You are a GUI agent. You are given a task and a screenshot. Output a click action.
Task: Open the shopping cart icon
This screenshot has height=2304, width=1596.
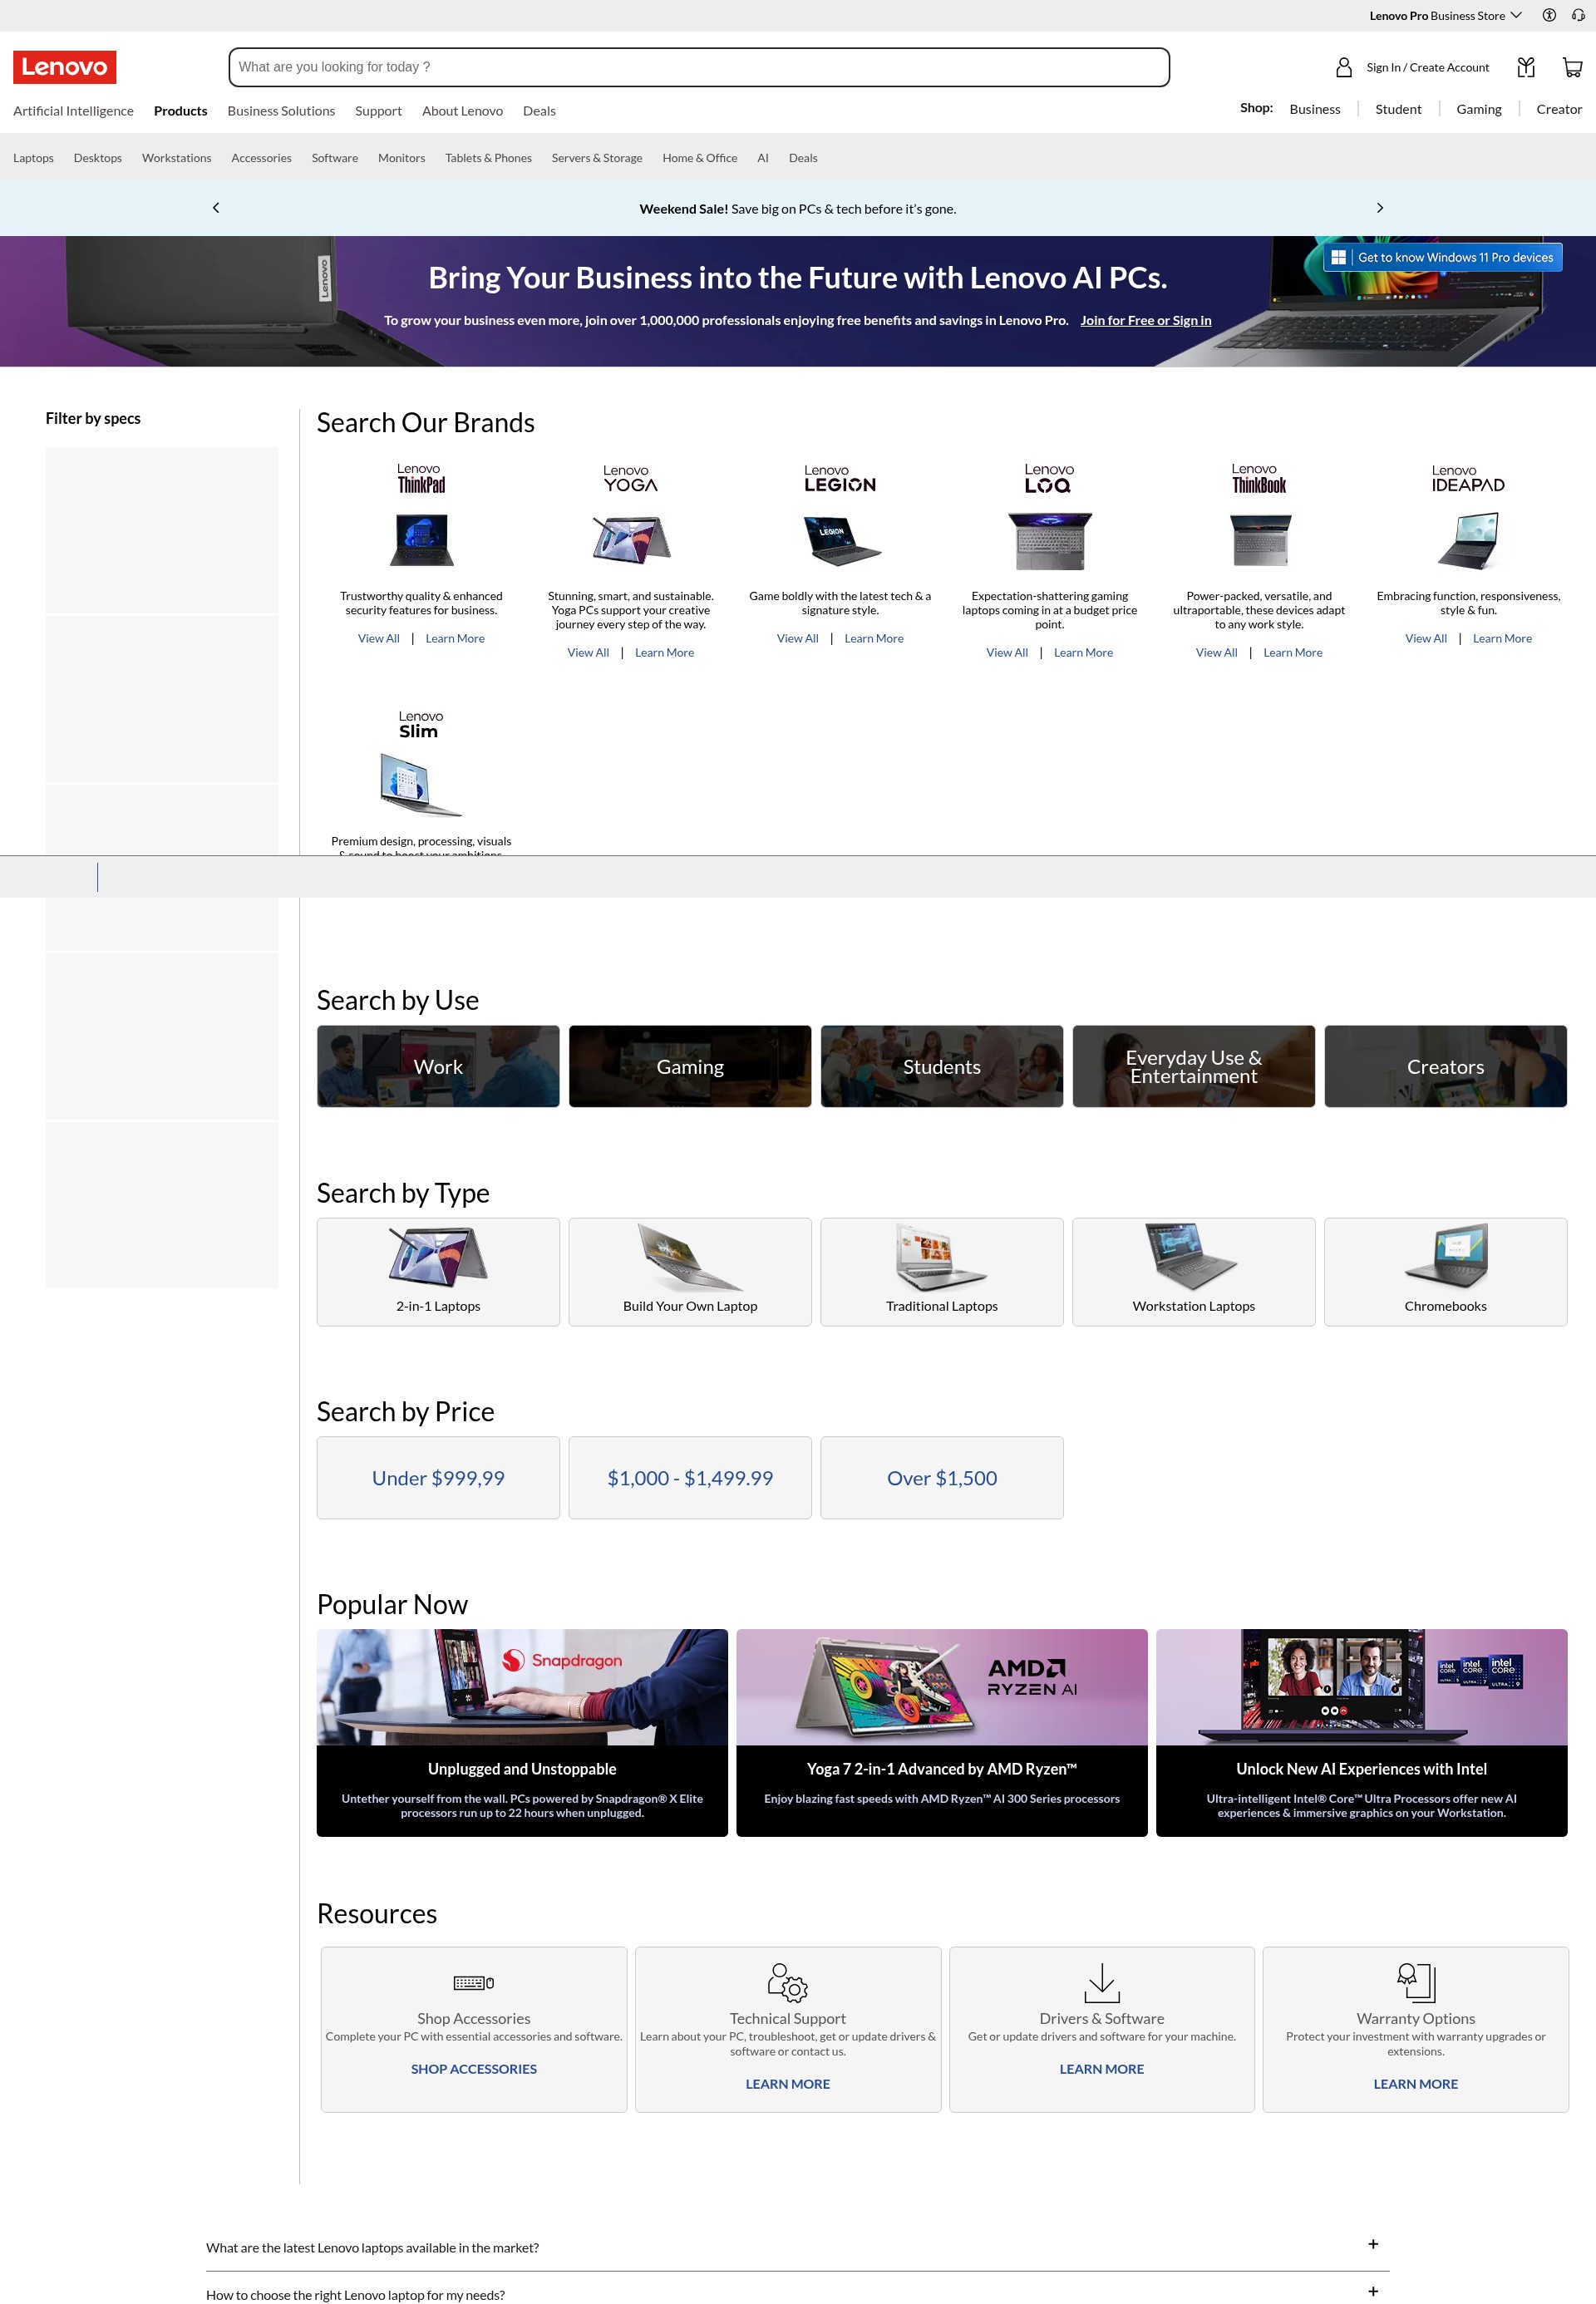tap(1572, 67)
